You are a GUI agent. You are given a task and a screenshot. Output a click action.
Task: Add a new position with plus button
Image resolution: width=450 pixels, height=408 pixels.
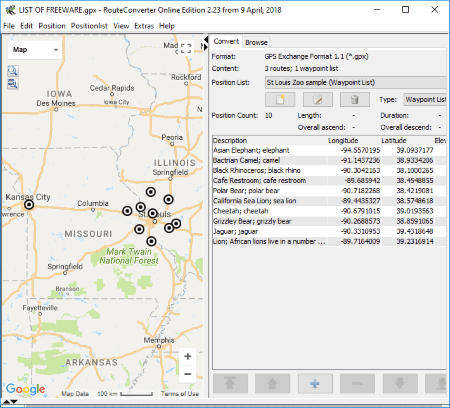(315, 384)
